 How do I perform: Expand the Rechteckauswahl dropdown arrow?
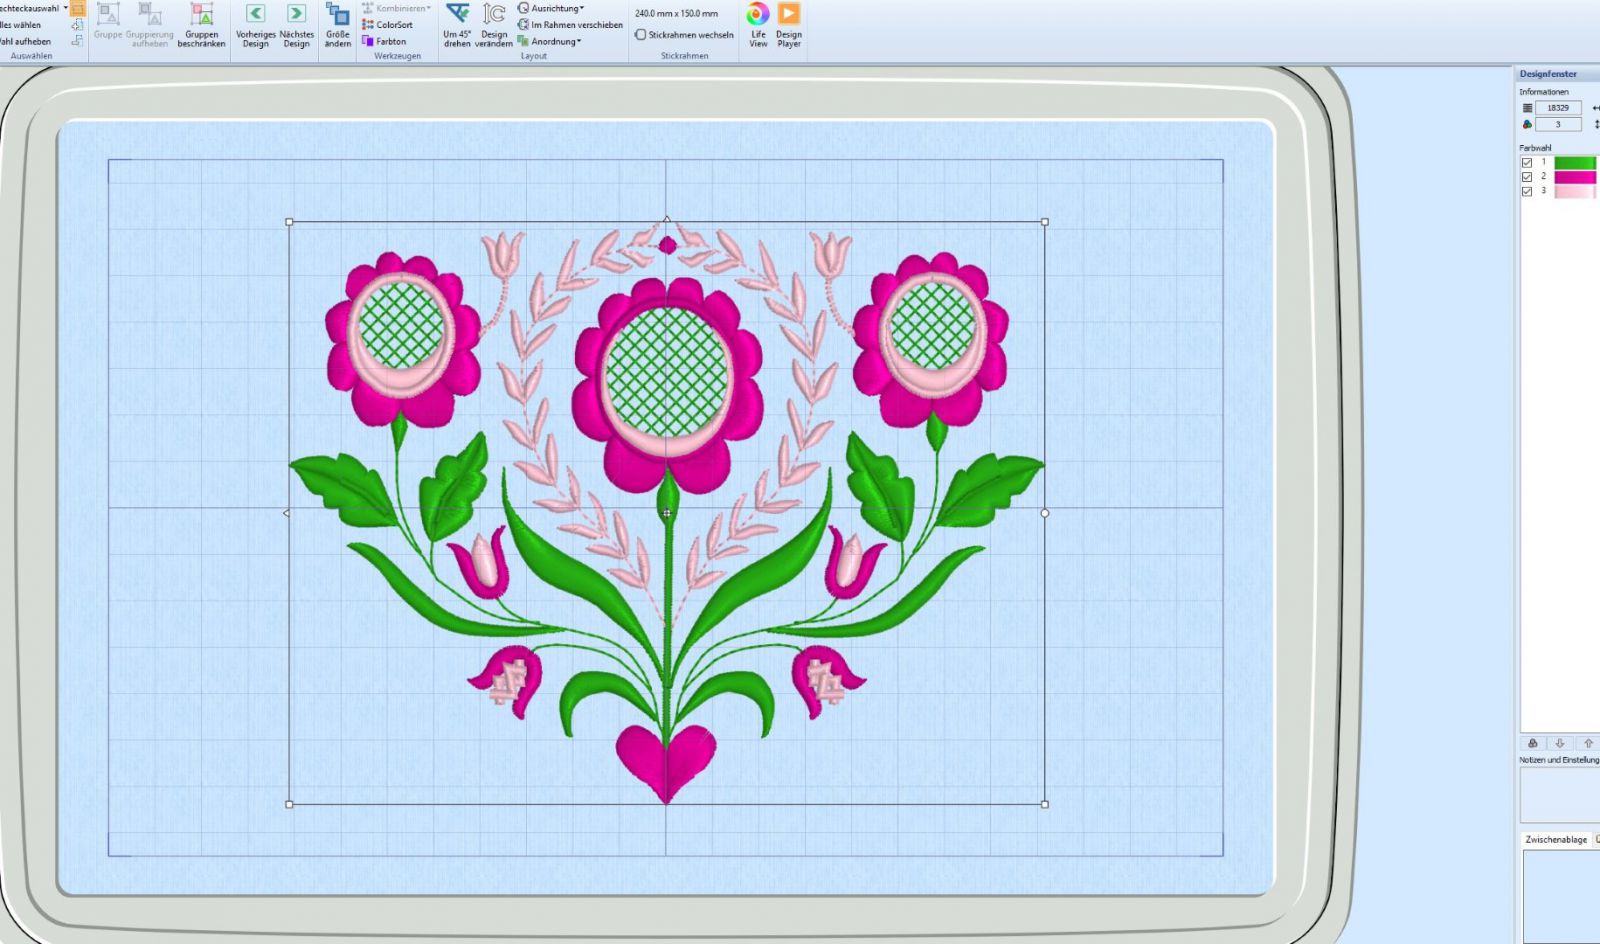(66, 8)
